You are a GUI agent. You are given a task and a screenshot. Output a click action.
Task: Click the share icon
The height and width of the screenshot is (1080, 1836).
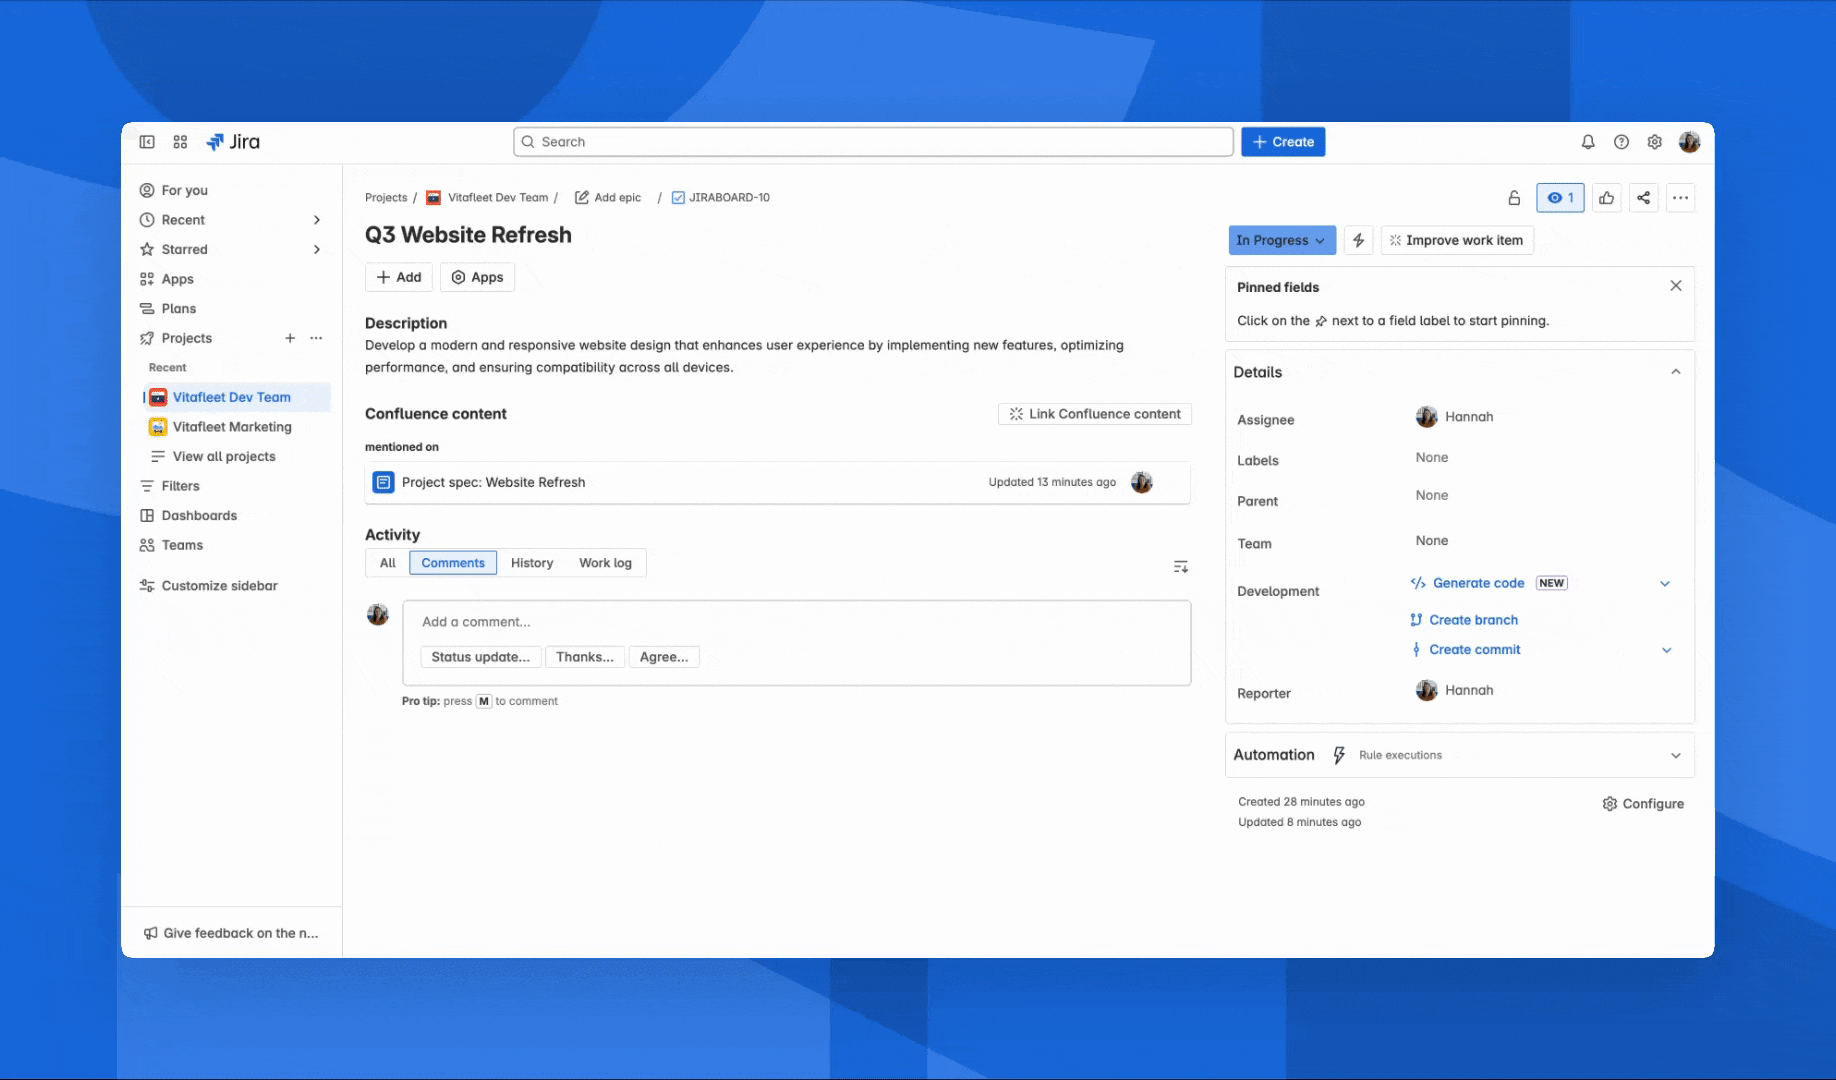1643,198
